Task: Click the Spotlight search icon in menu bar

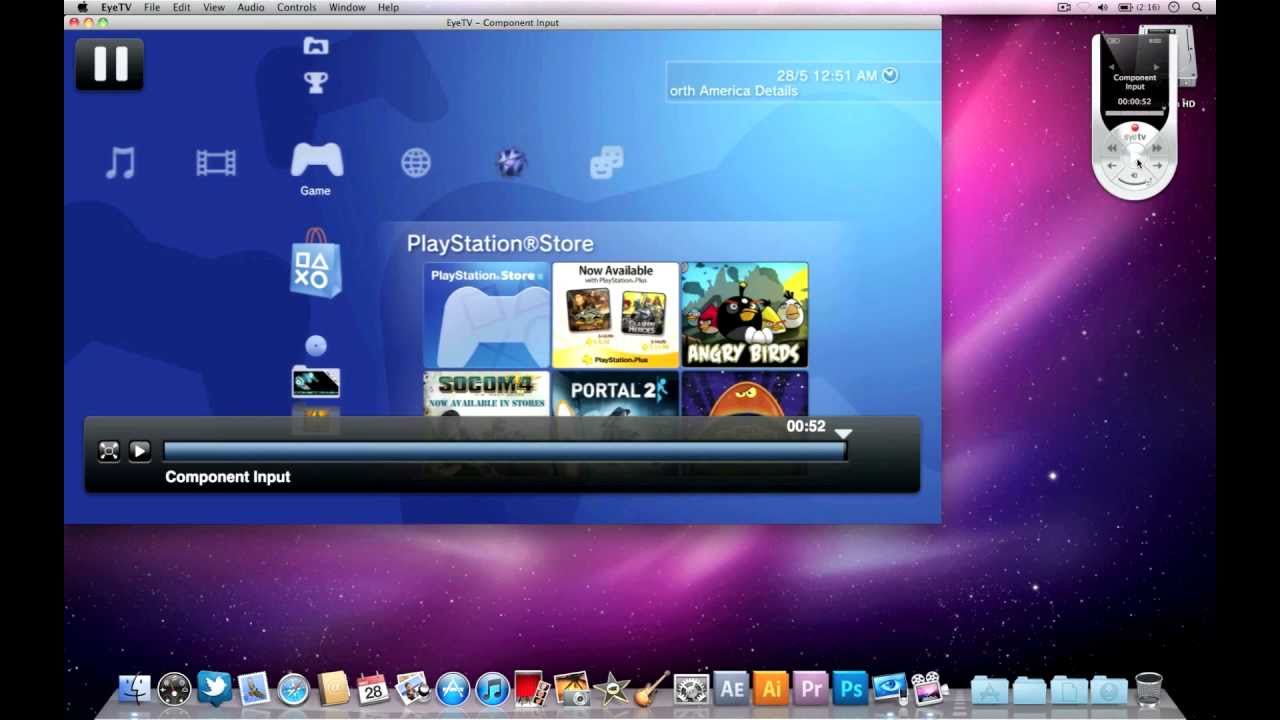Action: coord(1196,7)
